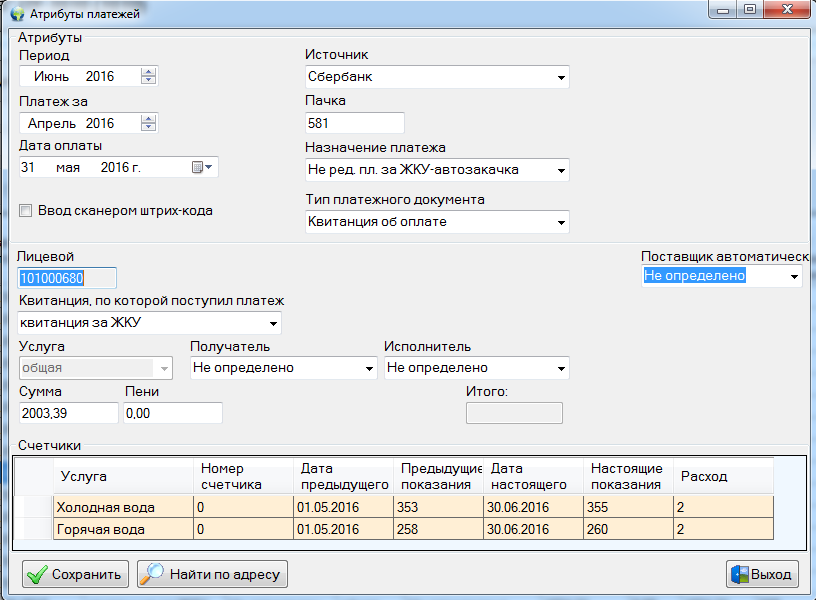
Task: Select the Холодная вода row in the meters table
Action: pos(122,506)
